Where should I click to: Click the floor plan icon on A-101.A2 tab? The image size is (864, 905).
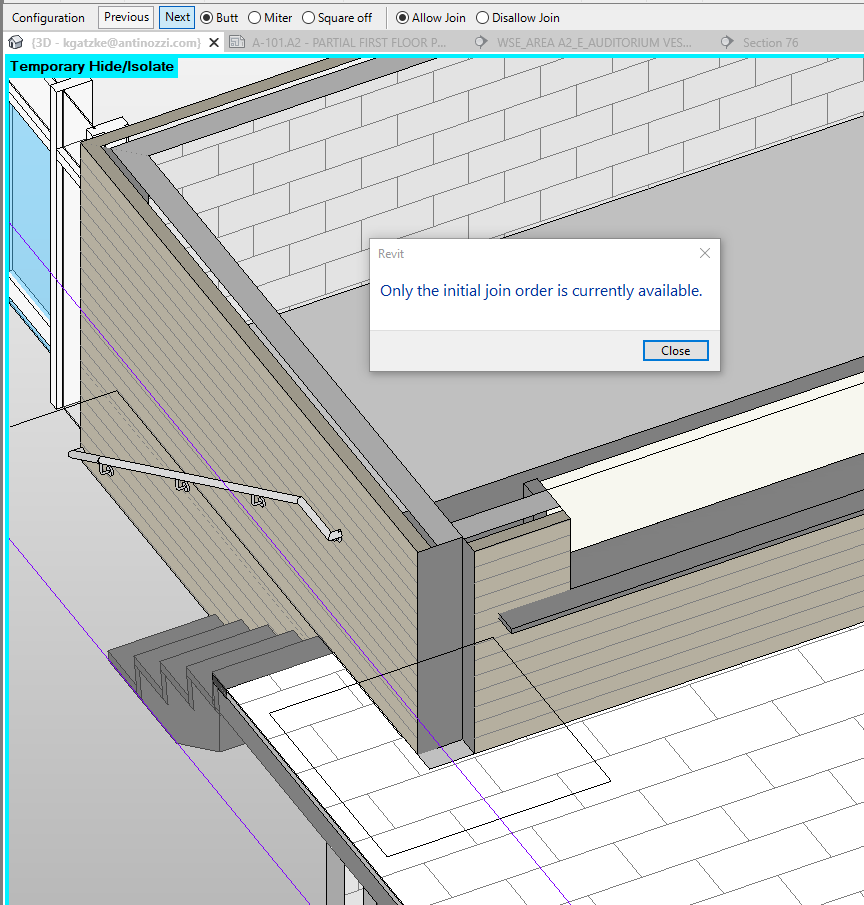(x=237, y=42)
